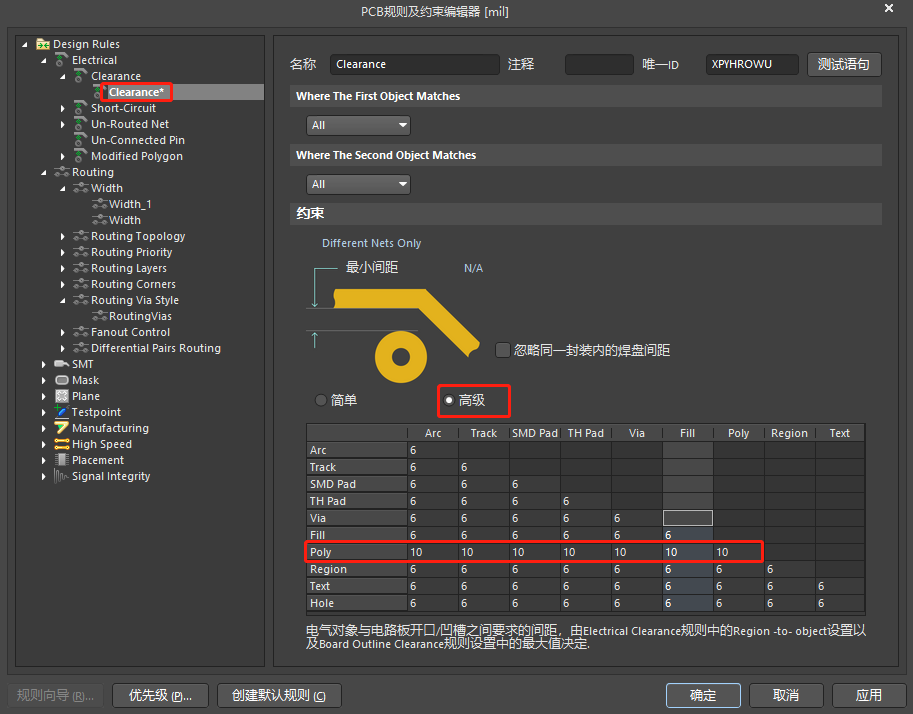The width and height of the screenshot is (913, 714).
Task: Close the PCB rules editor dialog
Action: click(889, 8)
